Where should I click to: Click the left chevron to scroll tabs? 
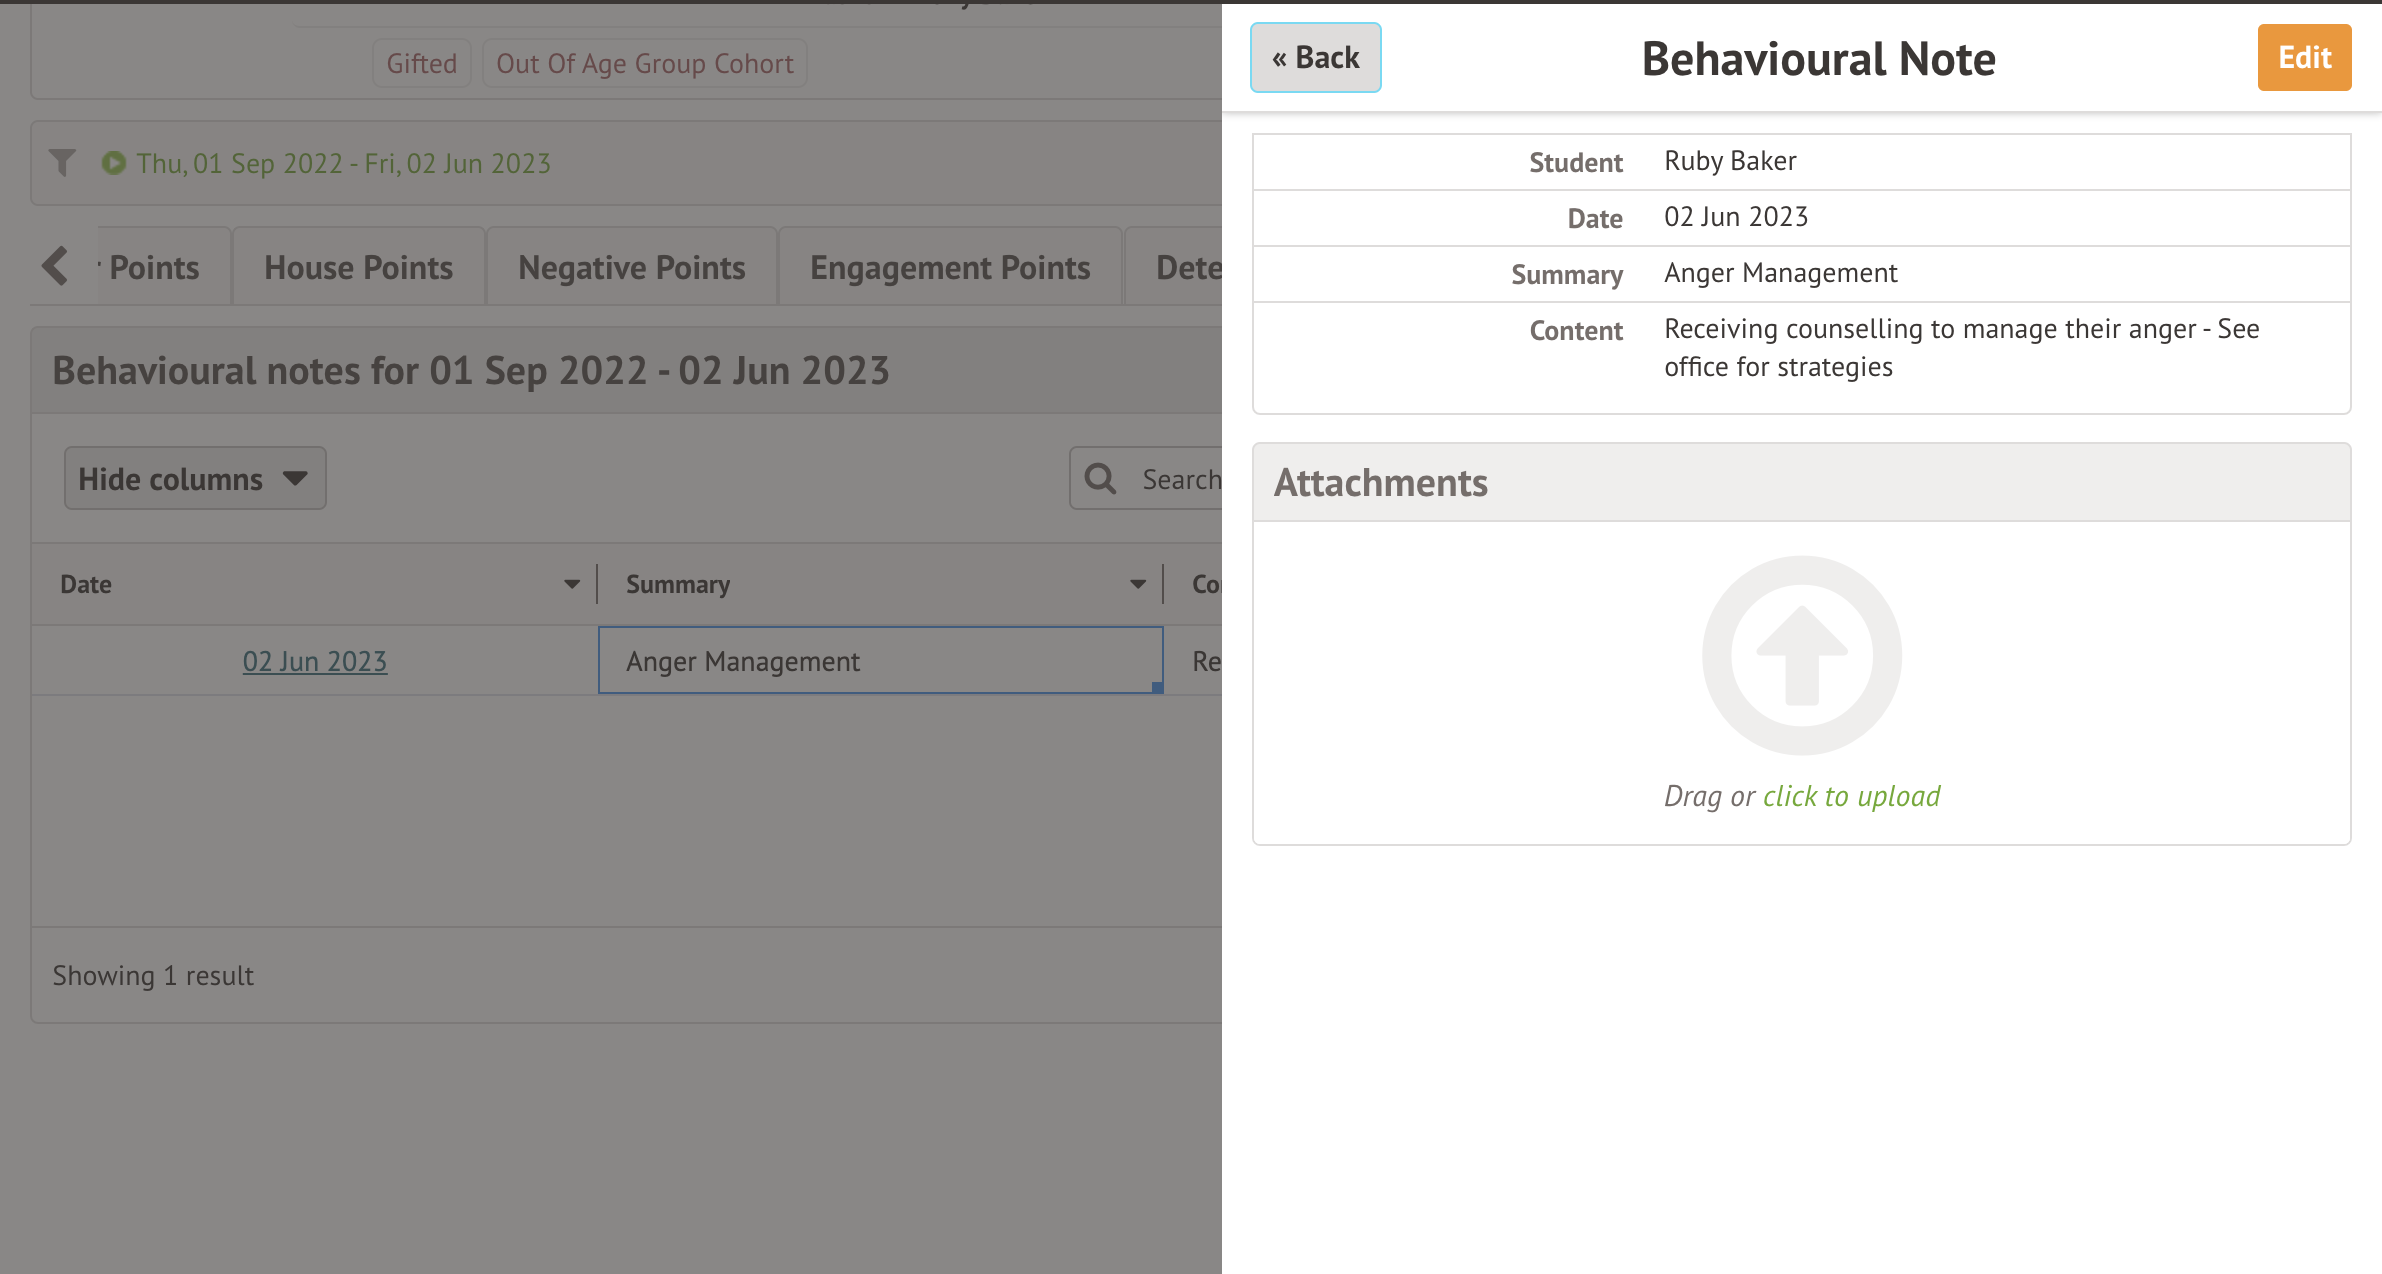pyautogui.click(x=56, y=267)
